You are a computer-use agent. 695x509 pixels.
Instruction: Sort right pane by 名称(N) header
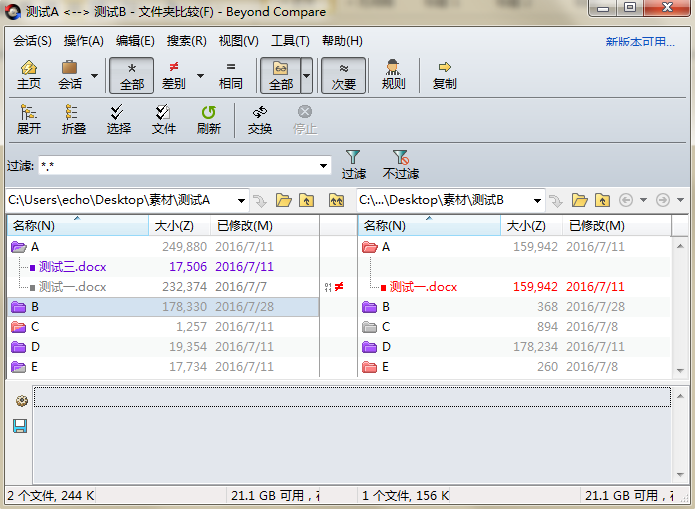[429, 226]
